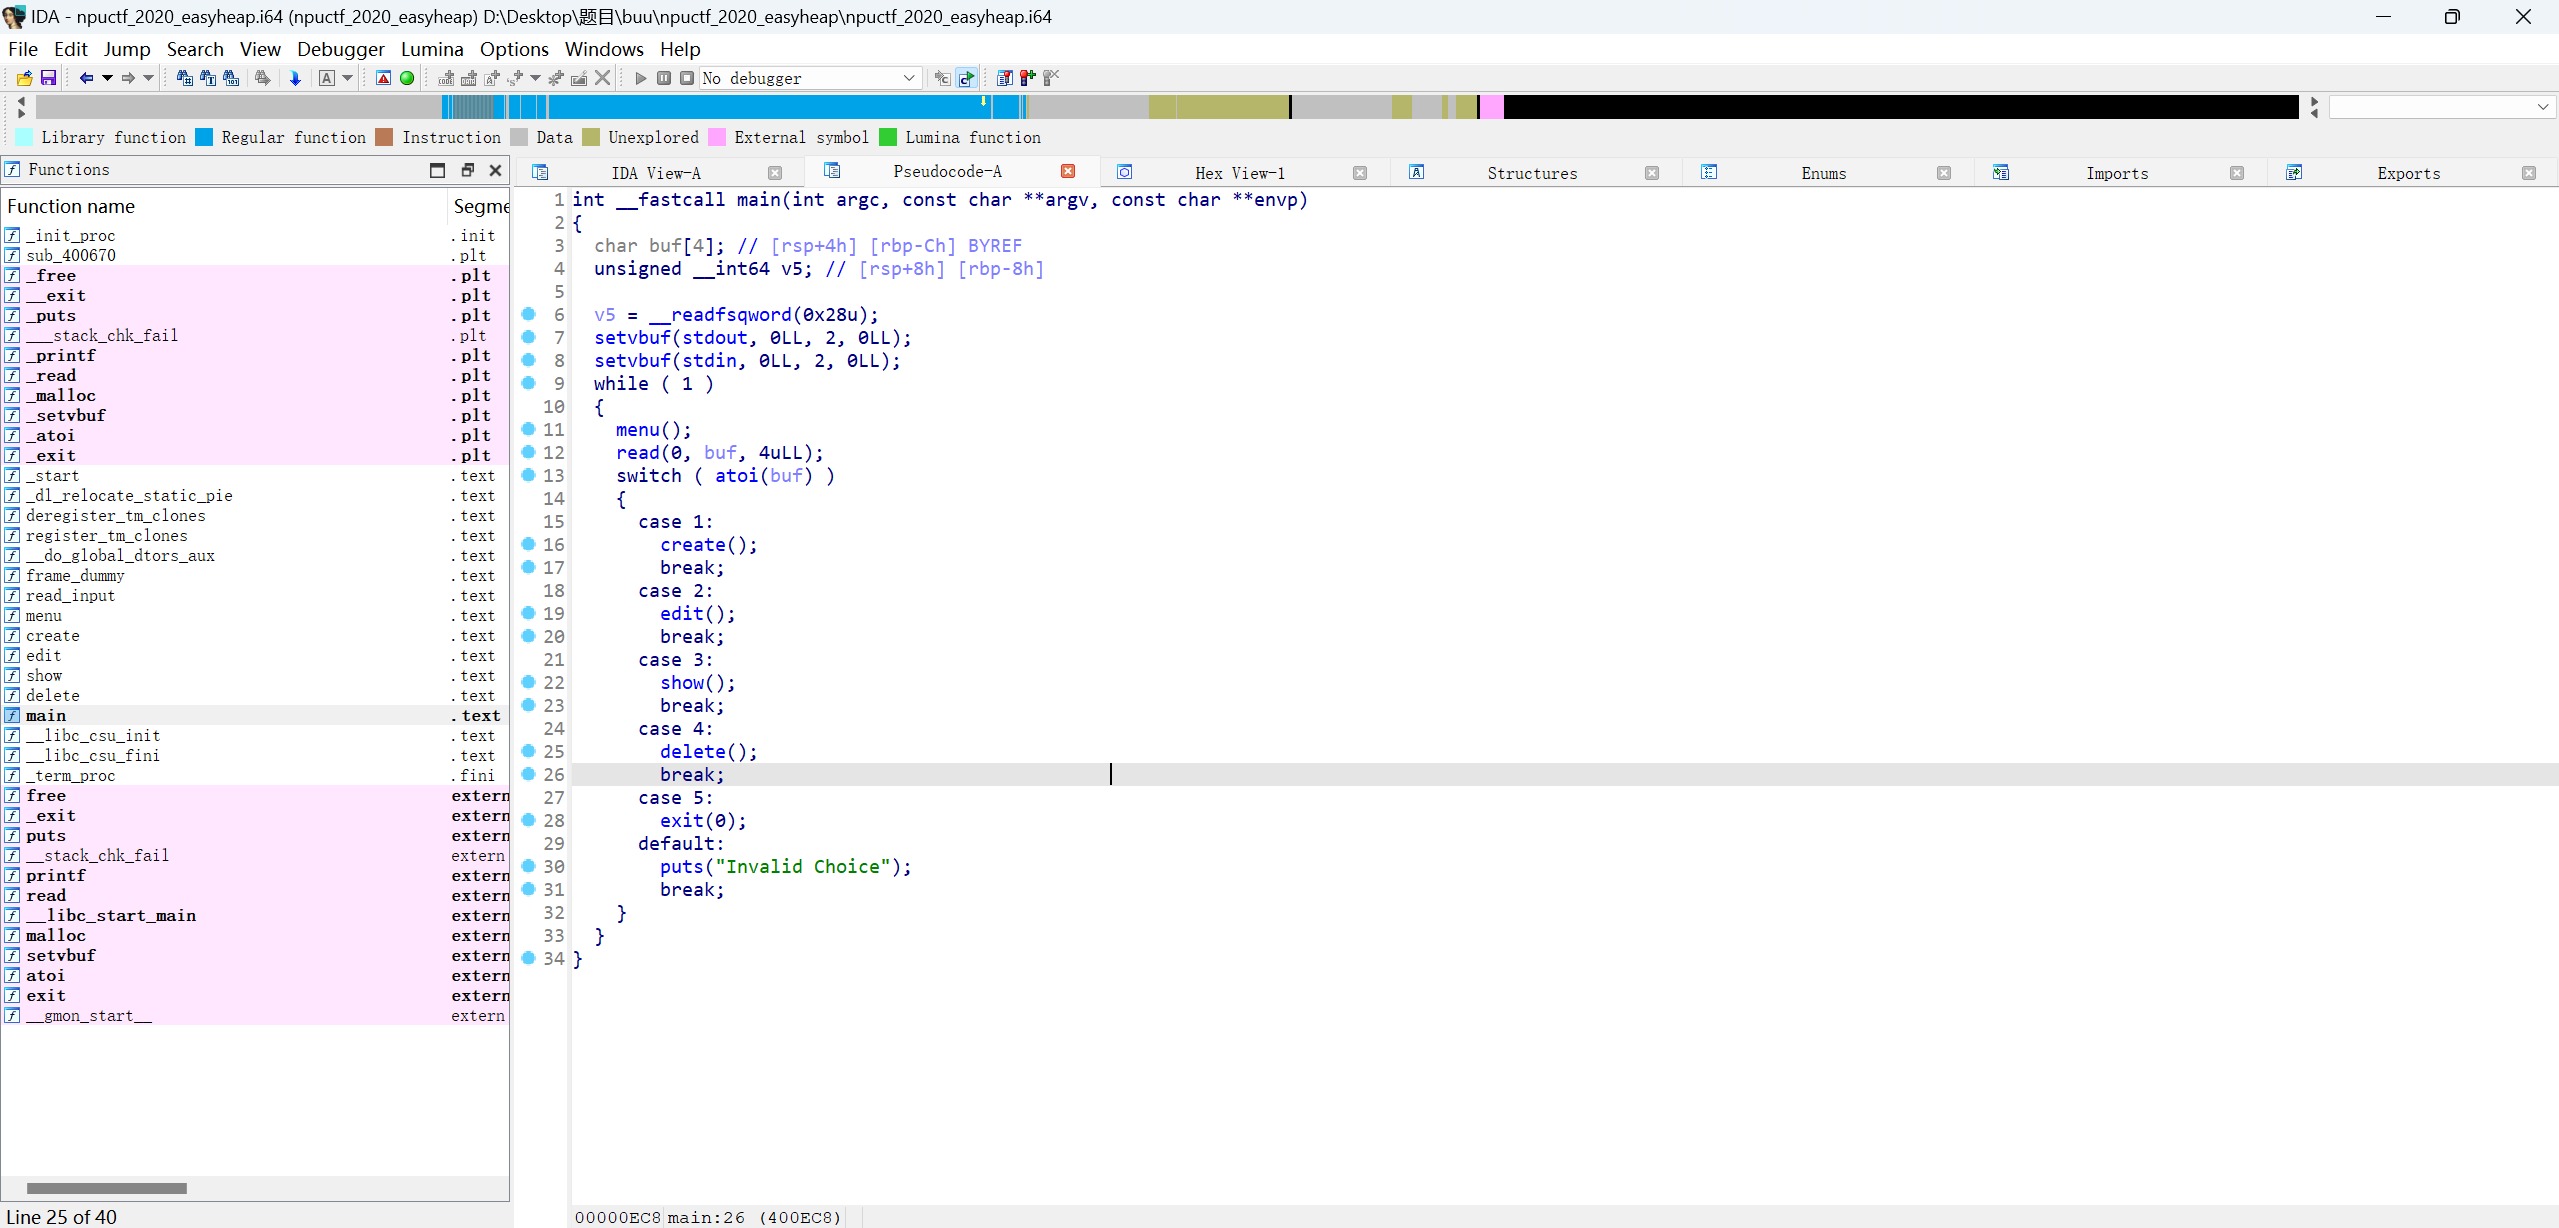
Task: Float the Functions panel with undock icon
Action: 467,170
